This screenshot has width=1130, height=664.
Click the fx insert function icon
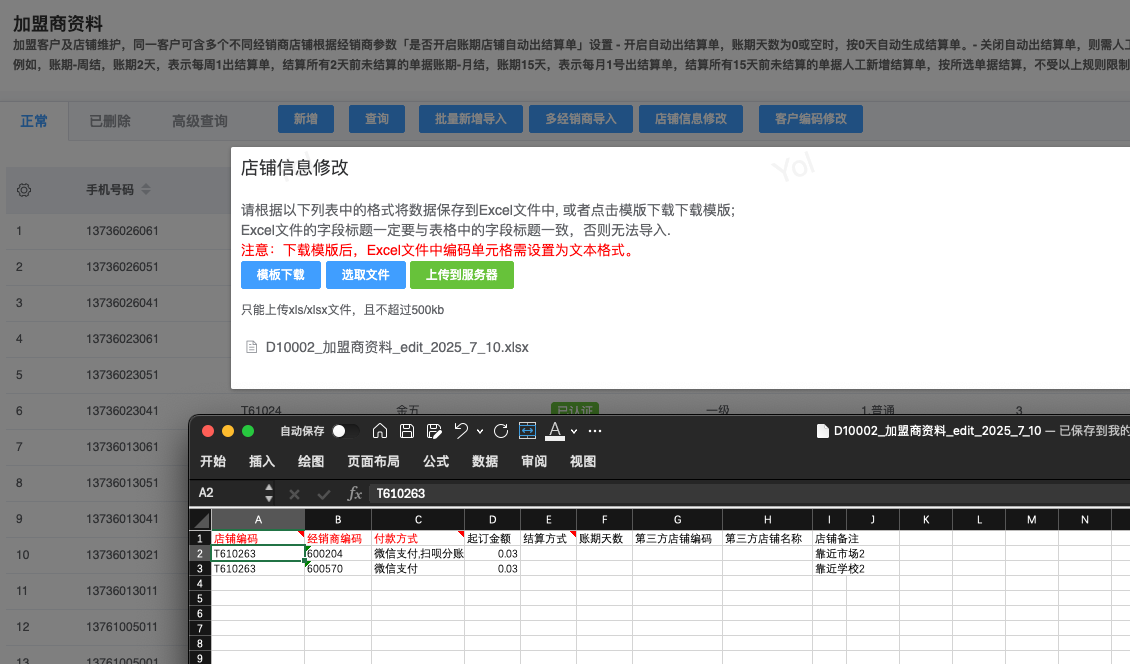(x=354, y=493)
